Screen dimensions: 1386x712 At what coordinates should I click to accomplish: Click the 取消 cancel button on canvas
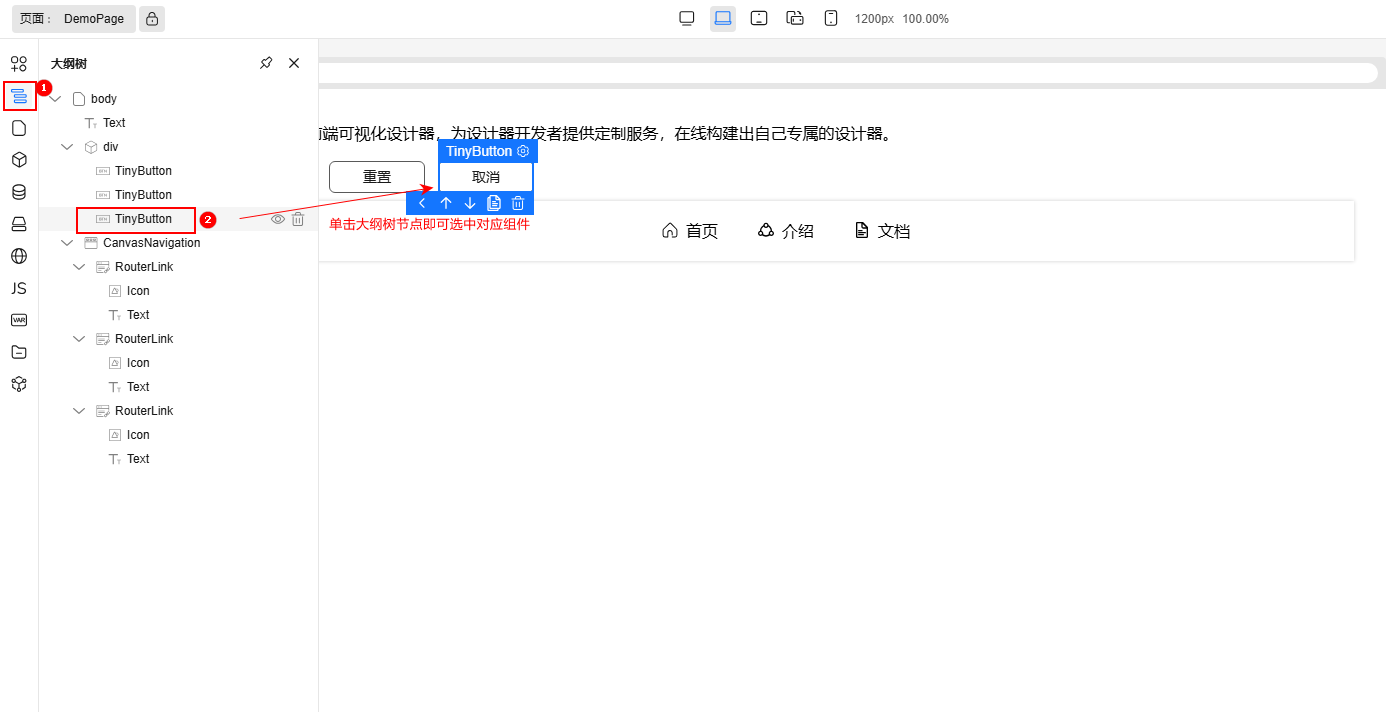[x=485, y=176]
